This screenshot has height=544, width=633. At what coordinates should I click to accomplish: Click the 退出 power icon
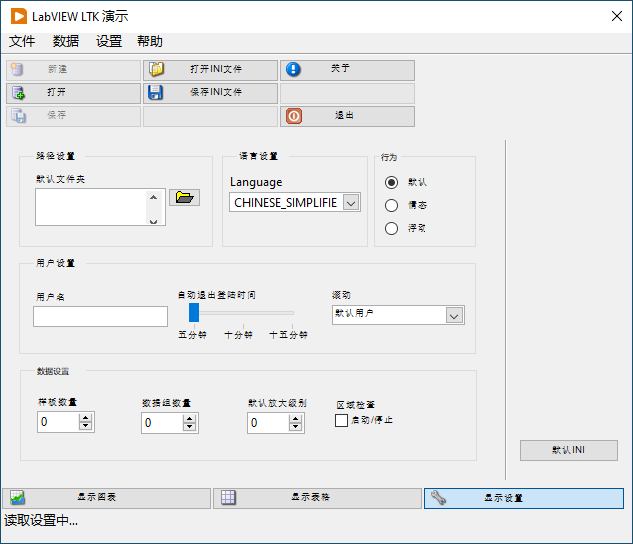pos(294,116)
